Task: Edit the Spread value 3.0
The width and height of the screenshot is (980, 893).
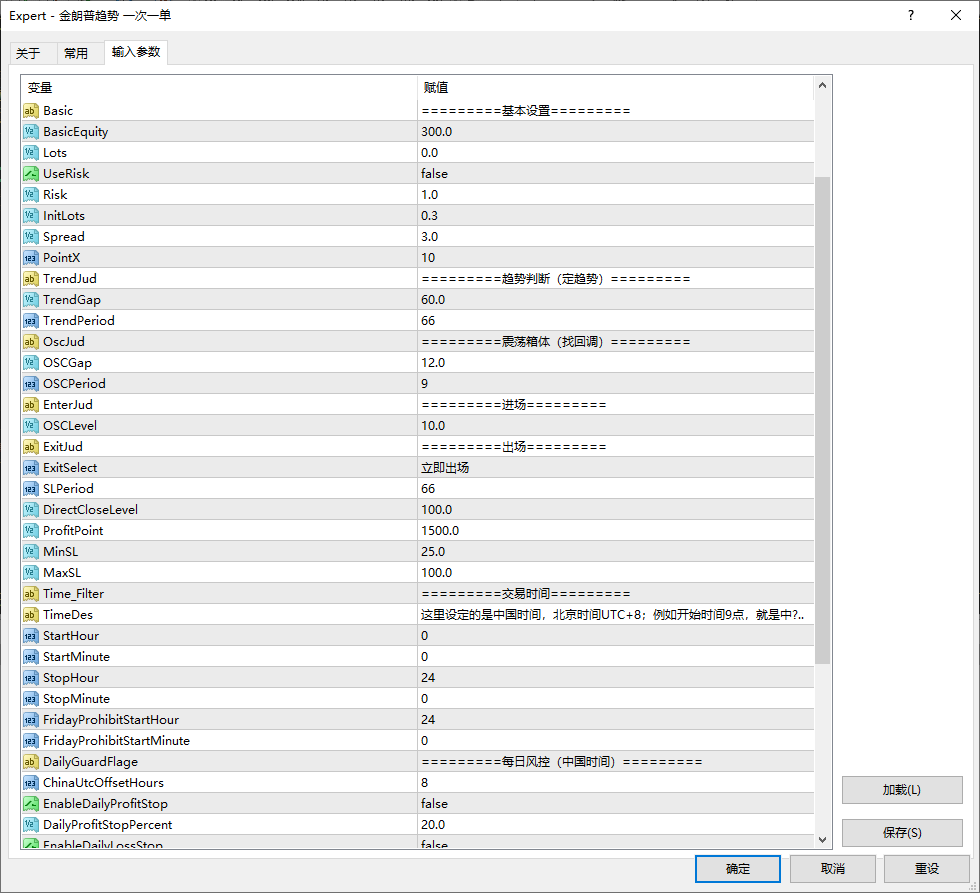Action: (616, 237)
